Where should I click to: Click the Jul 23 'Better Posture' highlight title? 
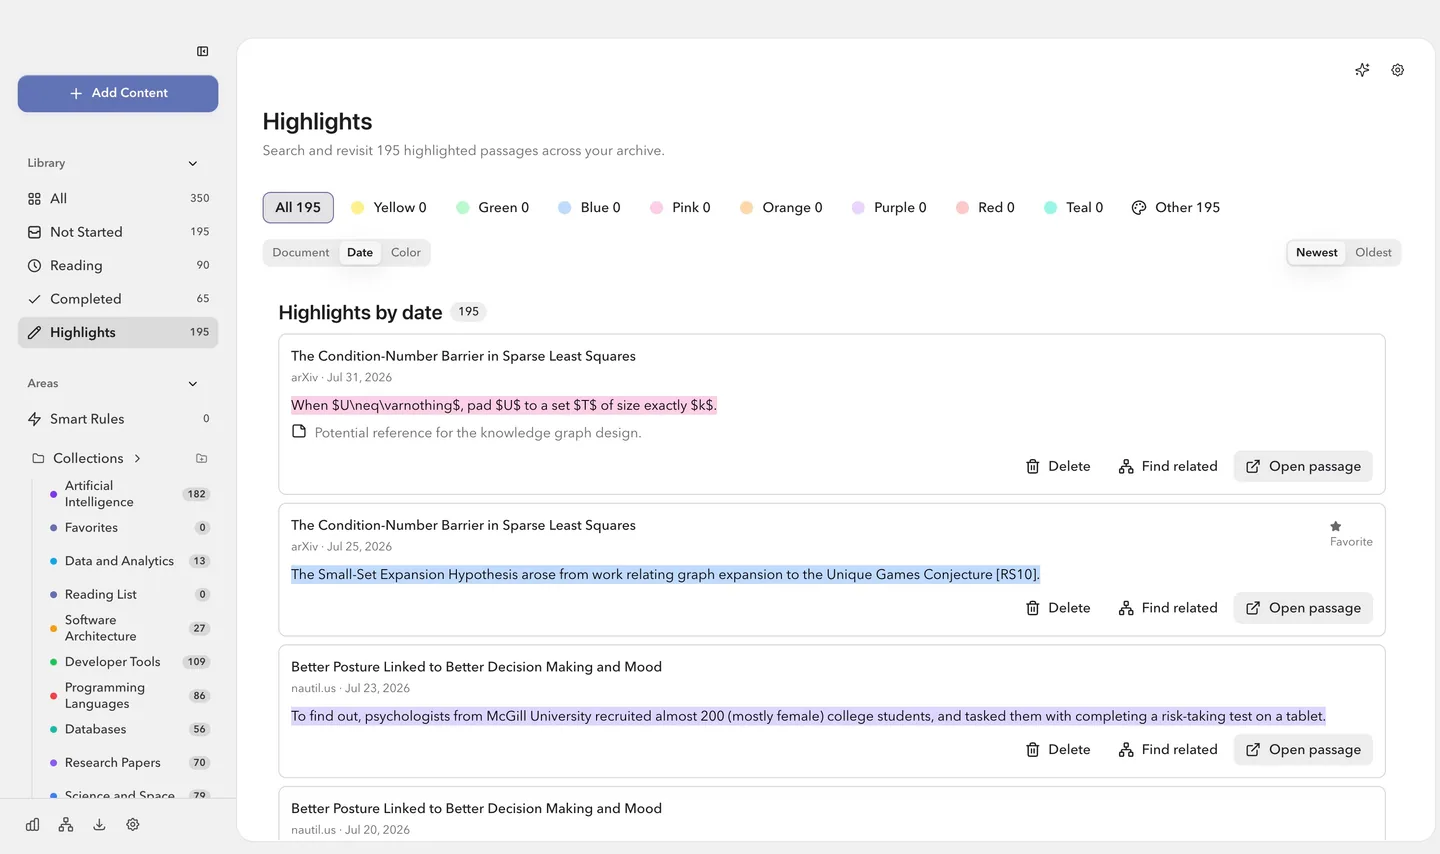[x=476, y=667]
